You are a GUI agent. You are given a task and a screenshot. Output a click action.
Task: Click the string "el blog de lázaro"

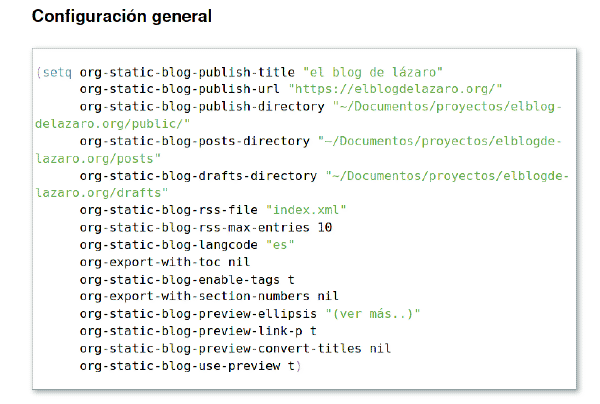tap(373, 72)
